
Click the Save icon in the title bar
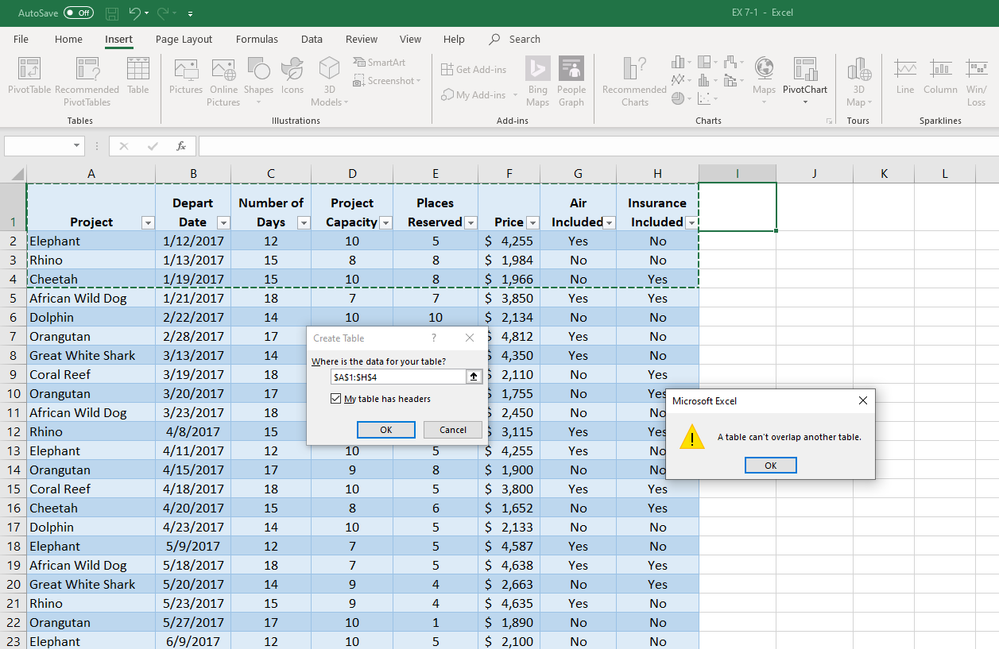point(112,14)
